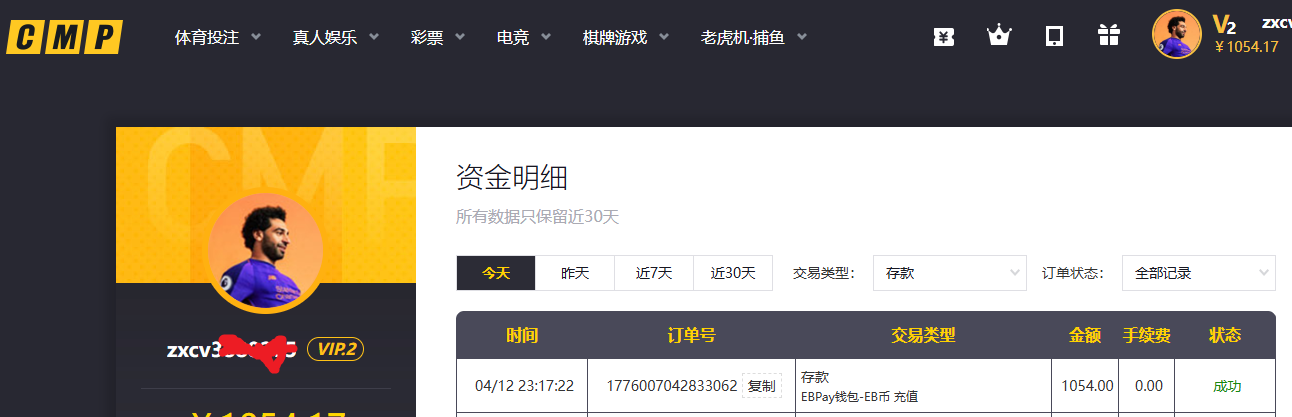Expand the 体育投注 menu
The width and height of the screenshot is (1292, 417).
pos(217,38)
